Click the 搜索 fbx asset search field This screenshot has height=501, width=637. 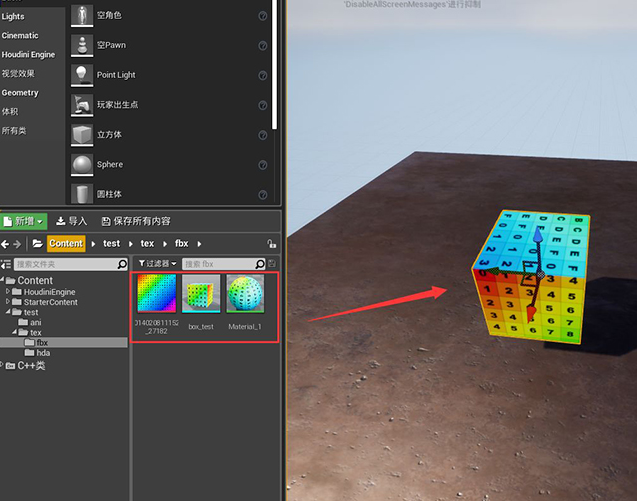pos(222,263)
